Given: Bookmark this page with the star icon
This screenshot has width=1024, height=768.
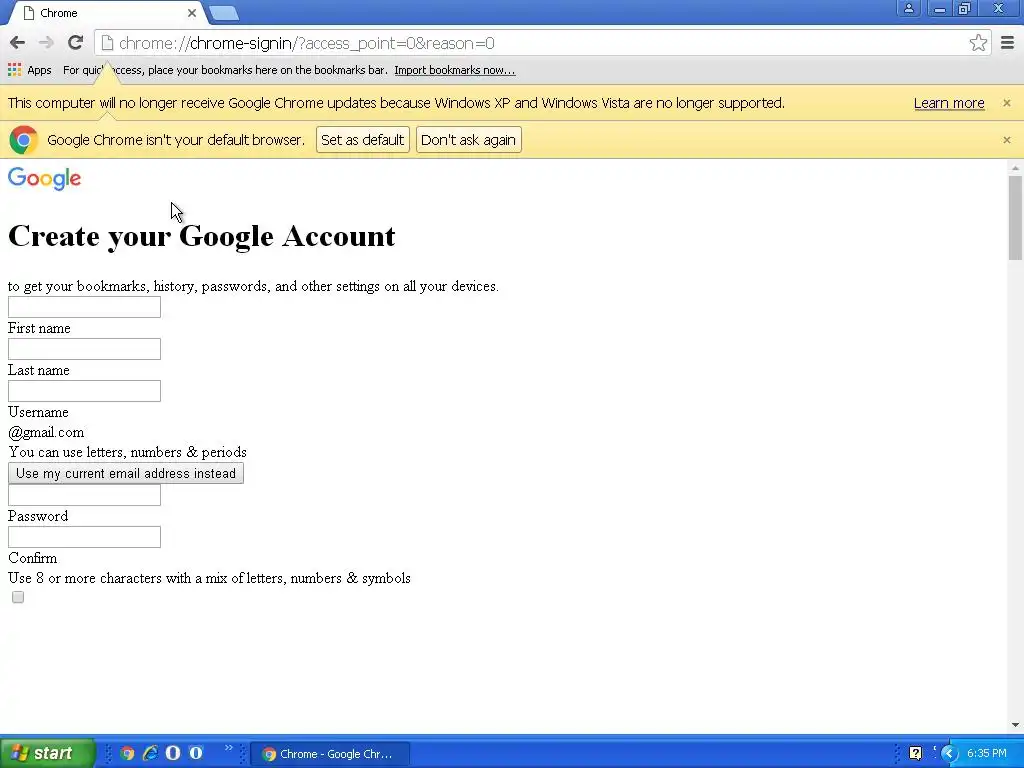Looking at the screenshot, I should click(x=978, y=43).
